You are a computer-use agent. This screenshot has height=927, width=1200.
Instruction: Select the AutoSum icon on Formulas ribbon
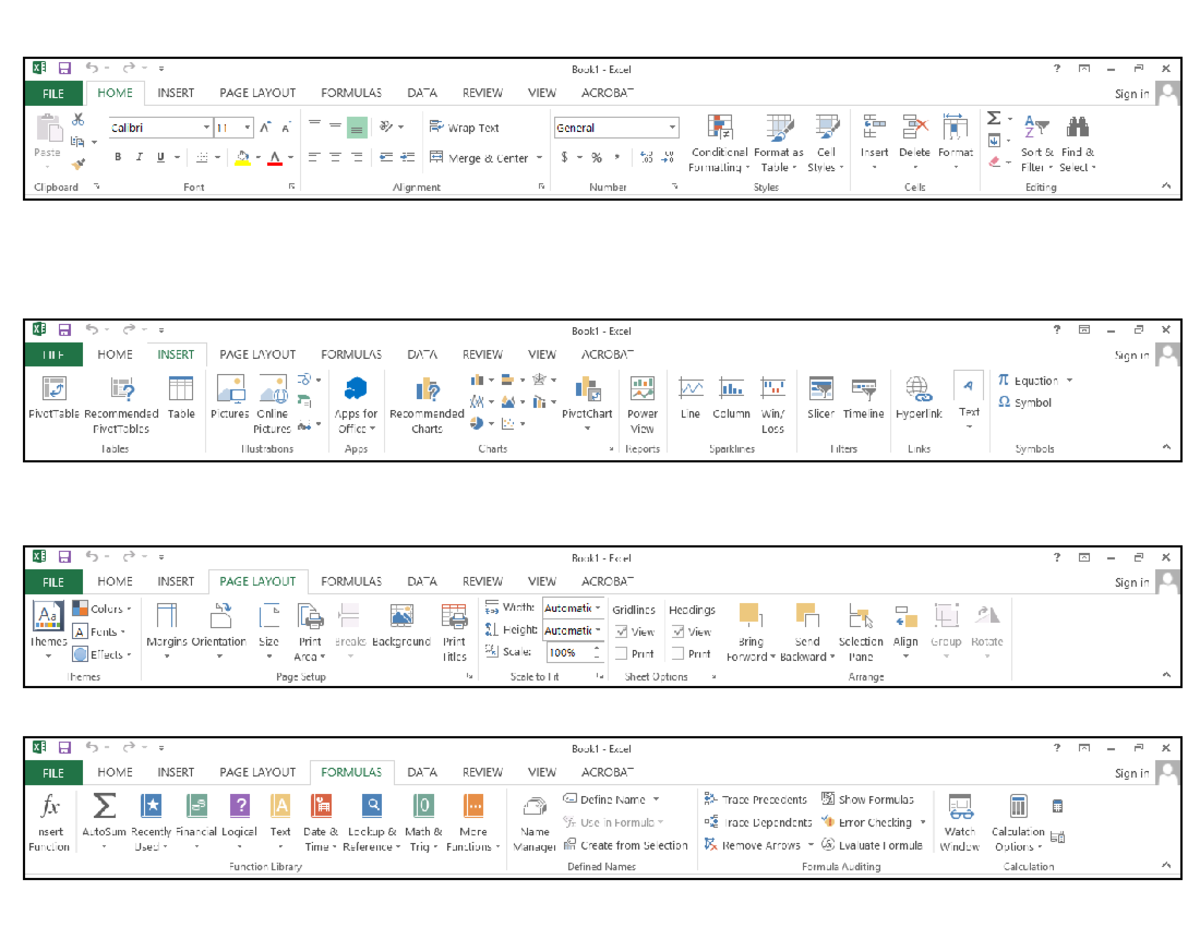tap(103, 807)
